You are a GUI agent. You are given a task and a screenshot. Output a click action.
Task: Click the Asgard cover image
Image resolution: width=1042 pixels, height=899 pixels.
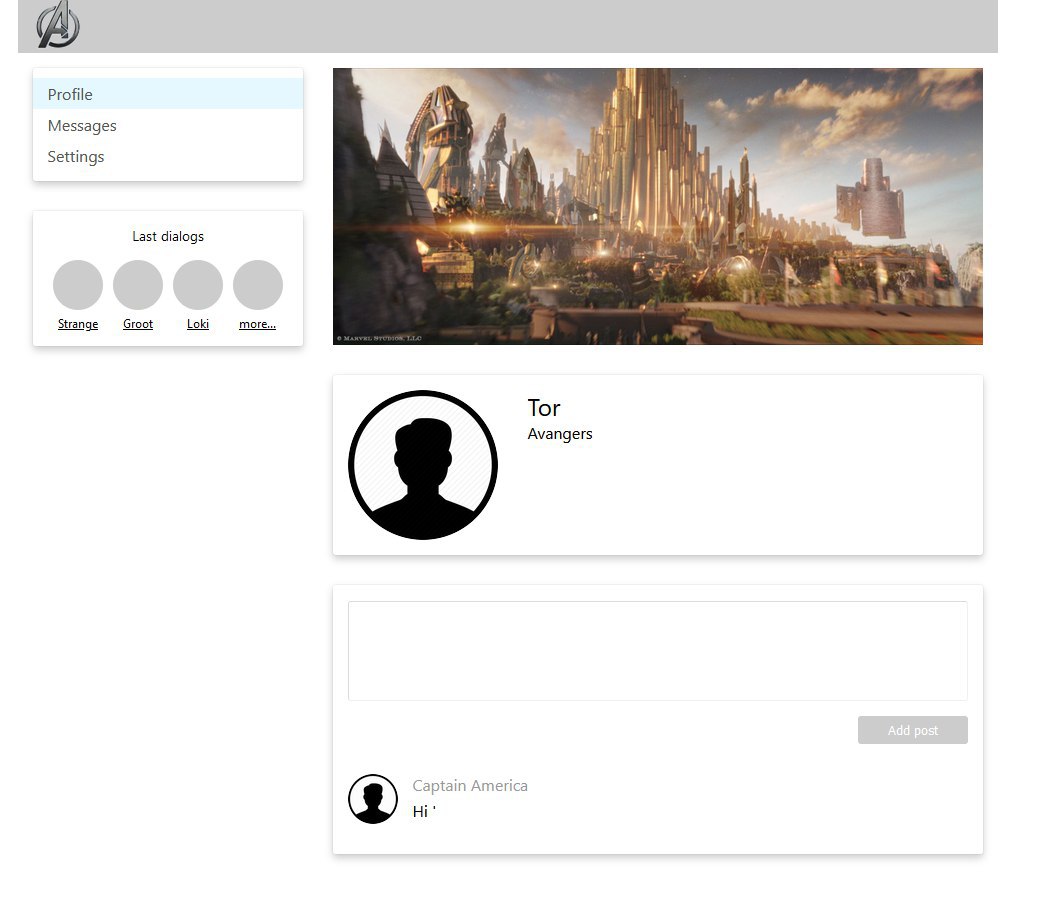tap(658, 206)
